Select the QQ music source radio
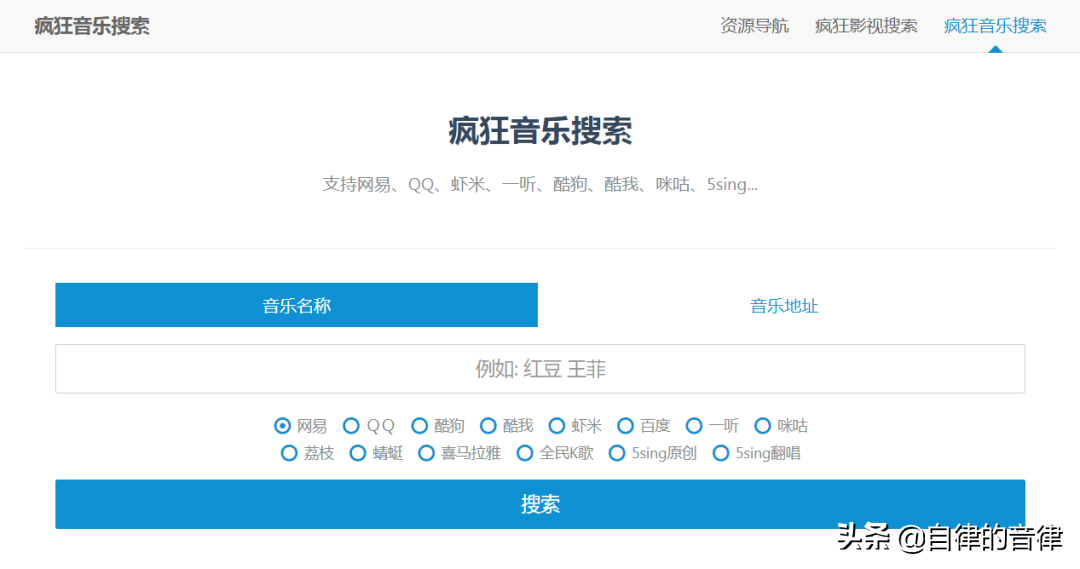 [x=351, y=426]
